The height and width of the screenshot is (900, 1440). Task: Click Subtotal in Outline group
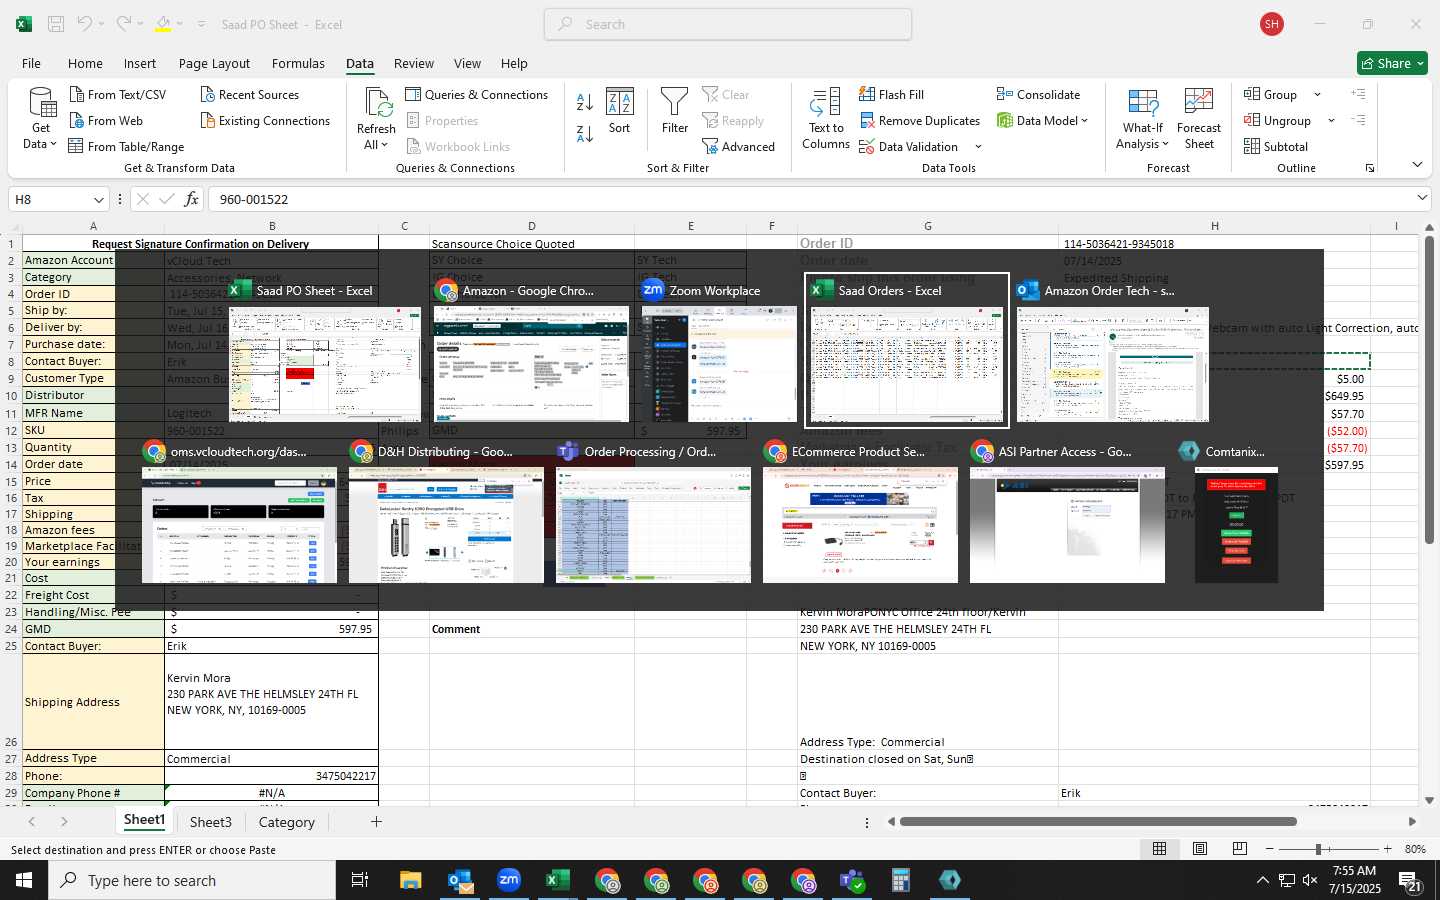[x=1275, y=146]
